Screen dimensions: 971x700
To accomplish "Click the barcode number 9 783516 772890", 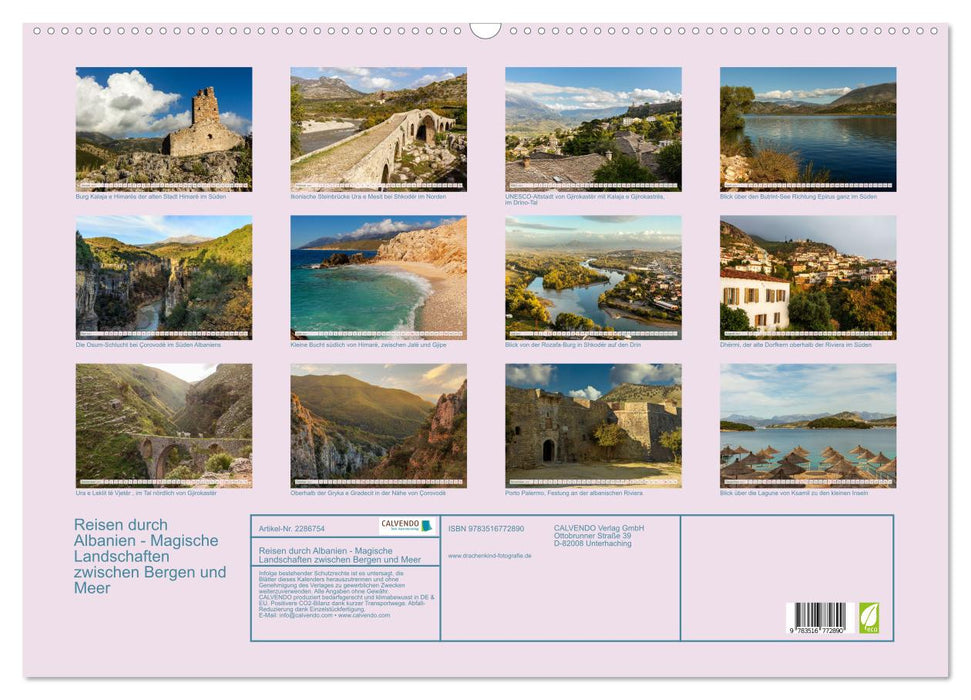I will coord(817,630).
